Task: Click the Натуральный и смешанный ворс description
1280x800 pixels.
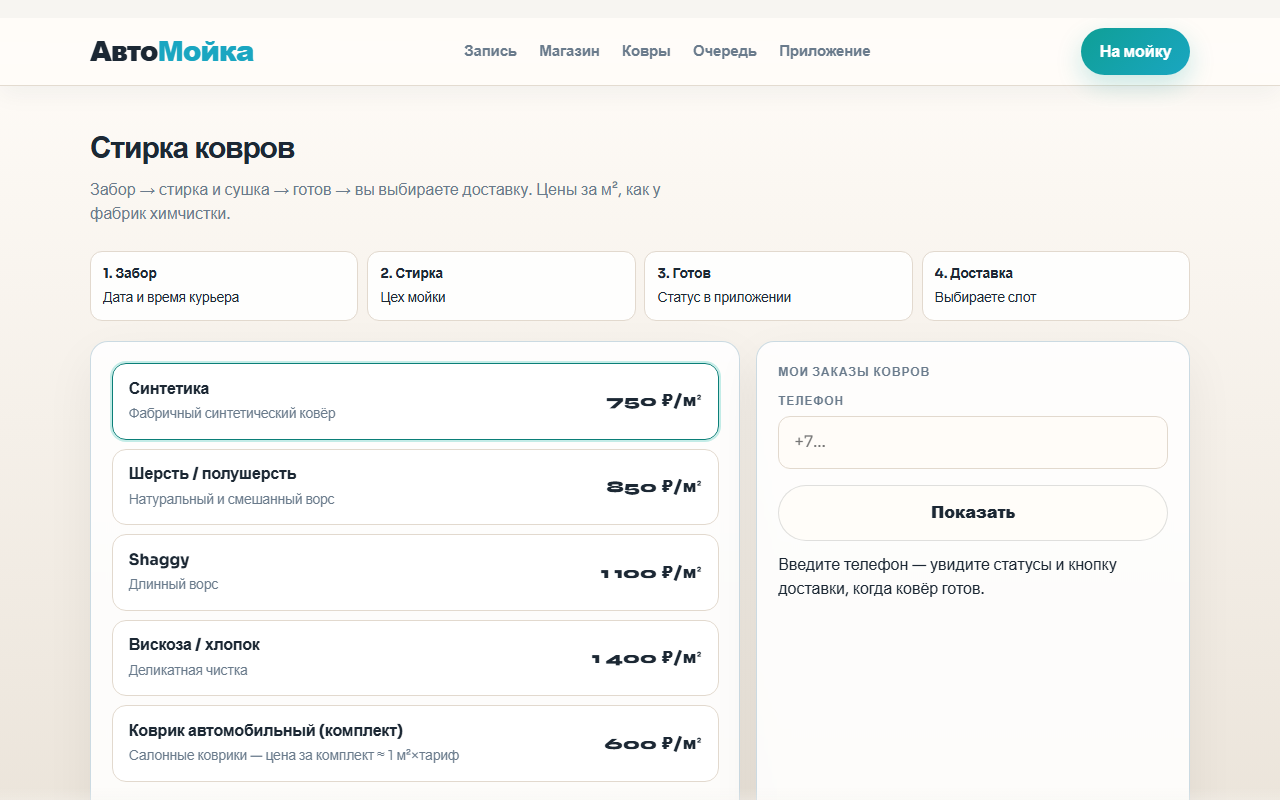Action: (232, 499)
